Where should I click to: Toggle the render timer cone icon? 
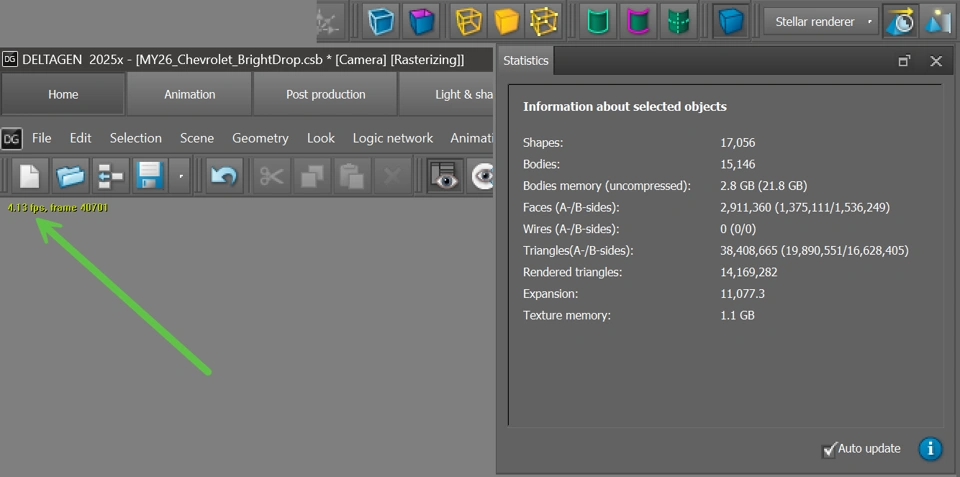(x=899, y=20)
